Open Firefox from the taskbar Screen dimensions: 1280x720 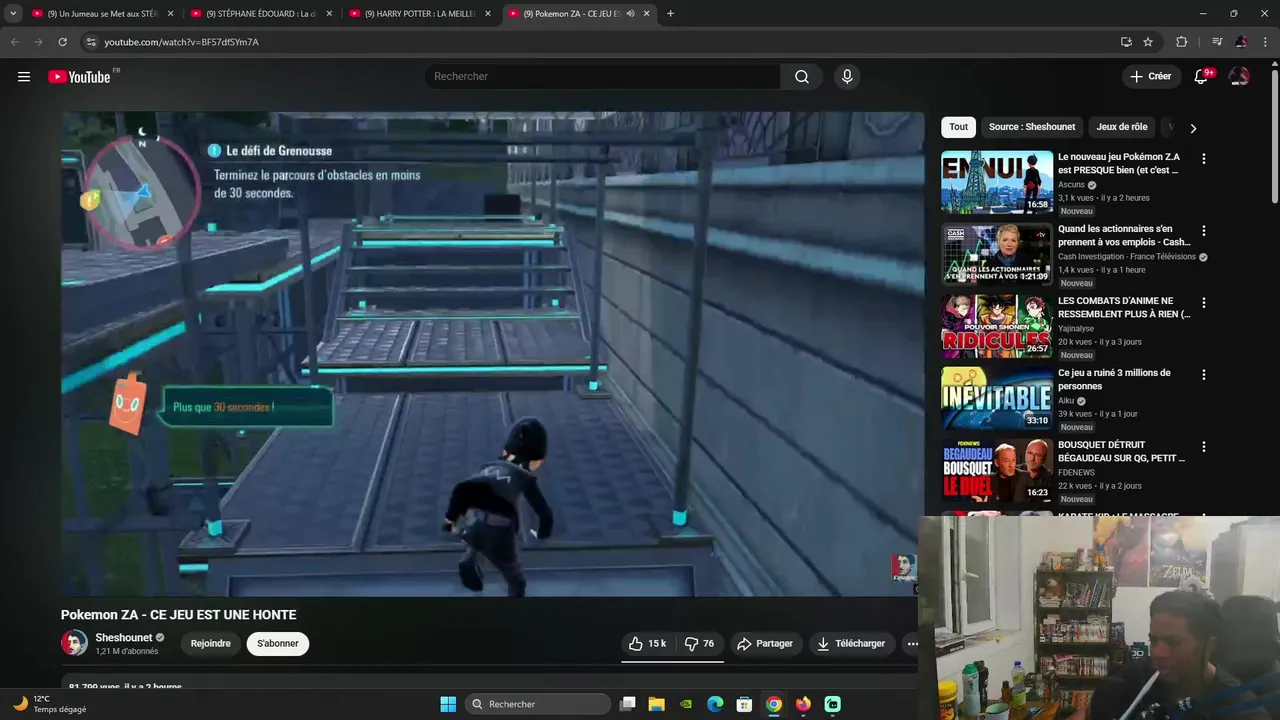click(803, 704)
